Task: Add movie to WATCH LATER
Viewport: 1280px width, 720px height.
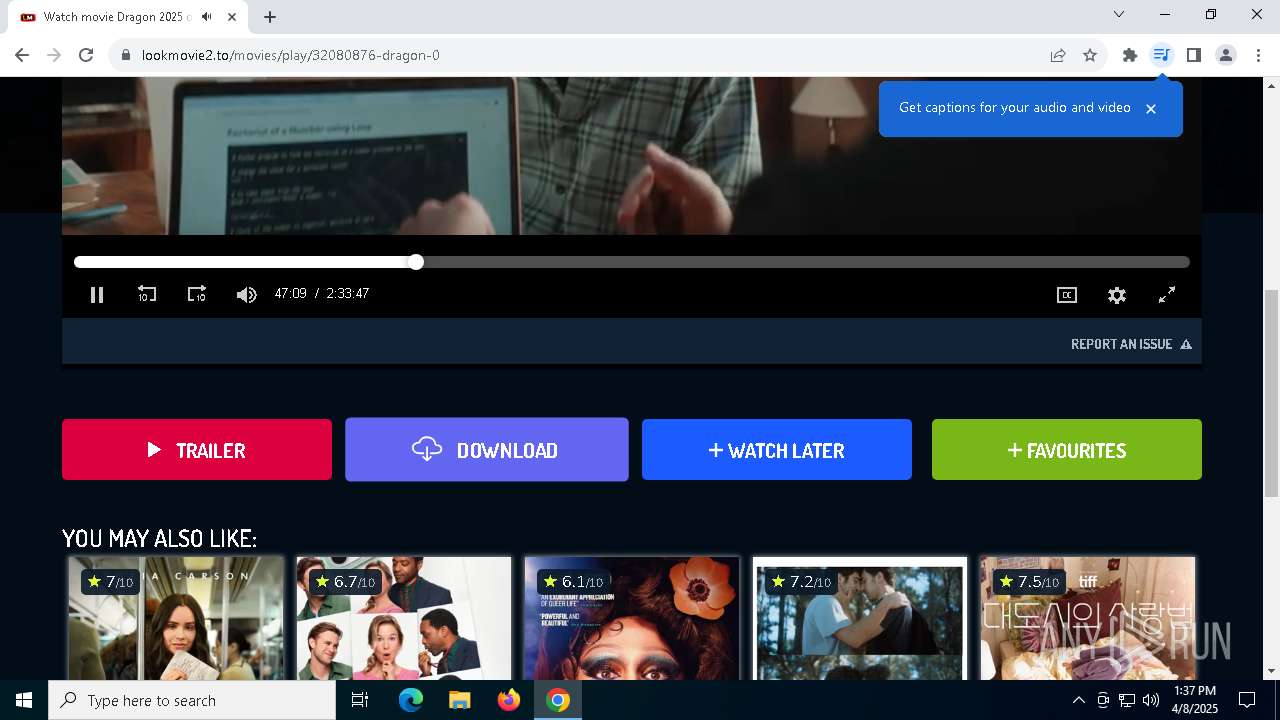Action: click(777, 450)
